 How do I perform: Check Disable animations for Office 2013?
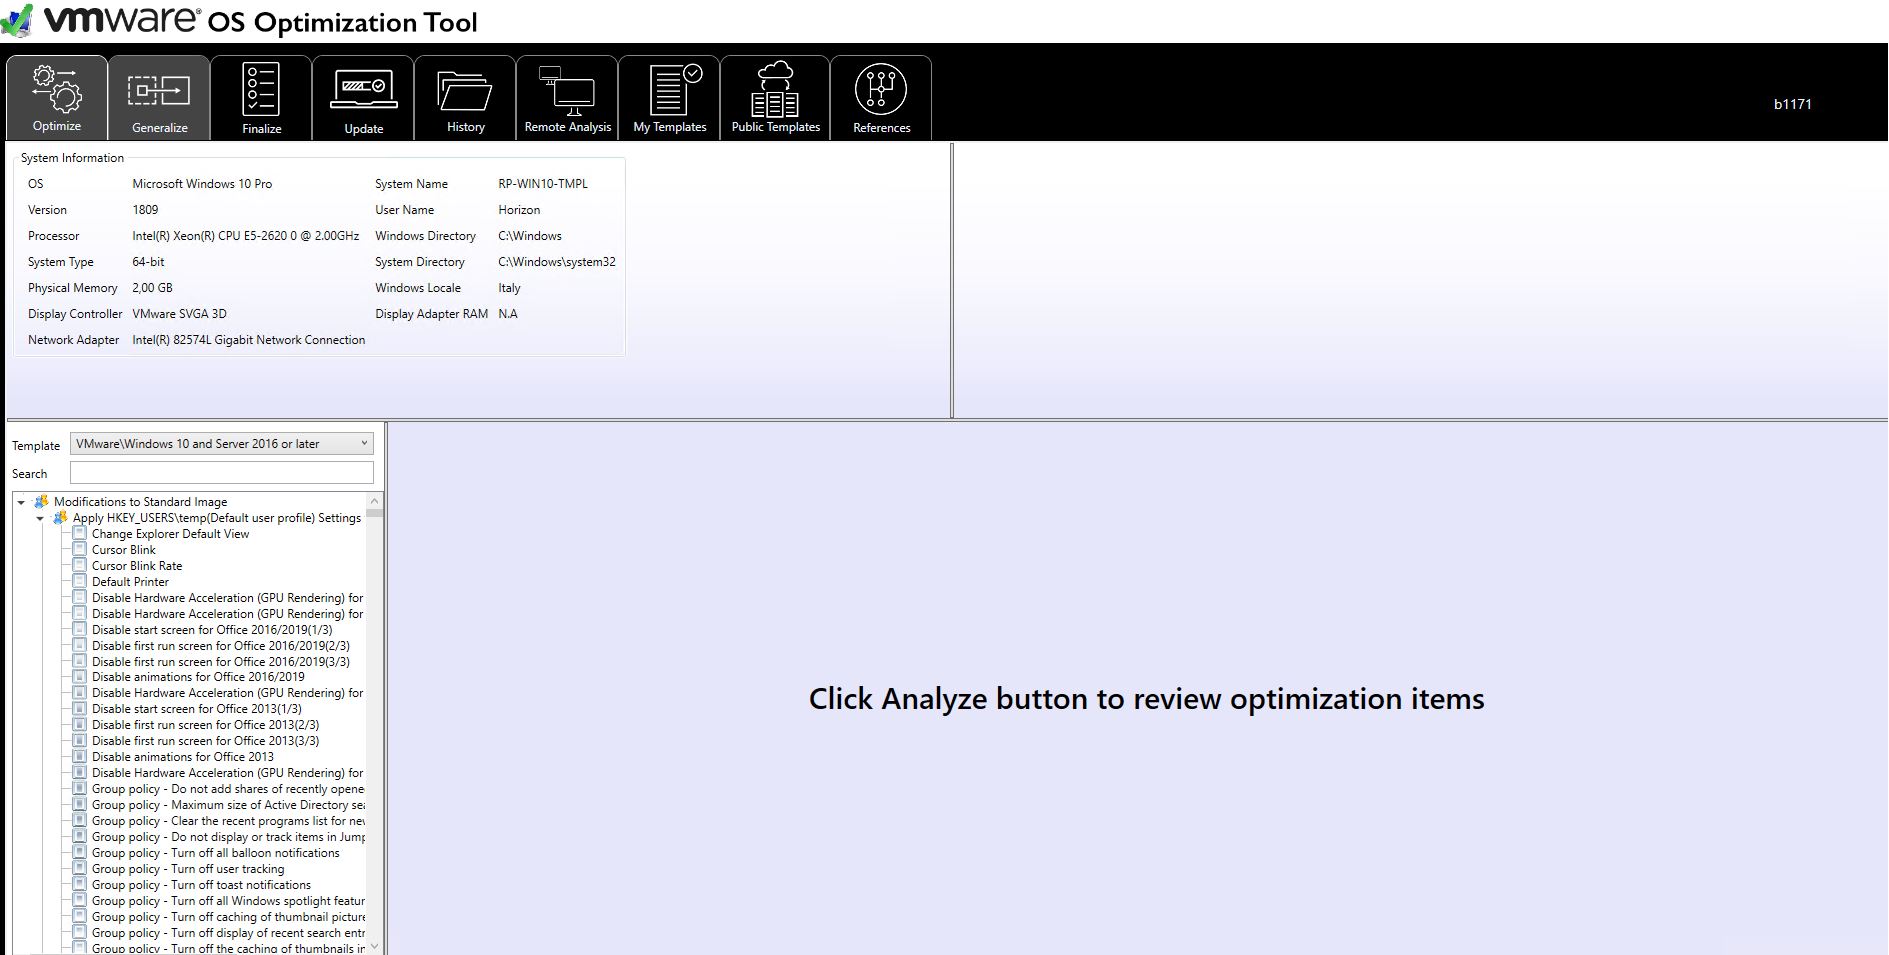[80, 756]
